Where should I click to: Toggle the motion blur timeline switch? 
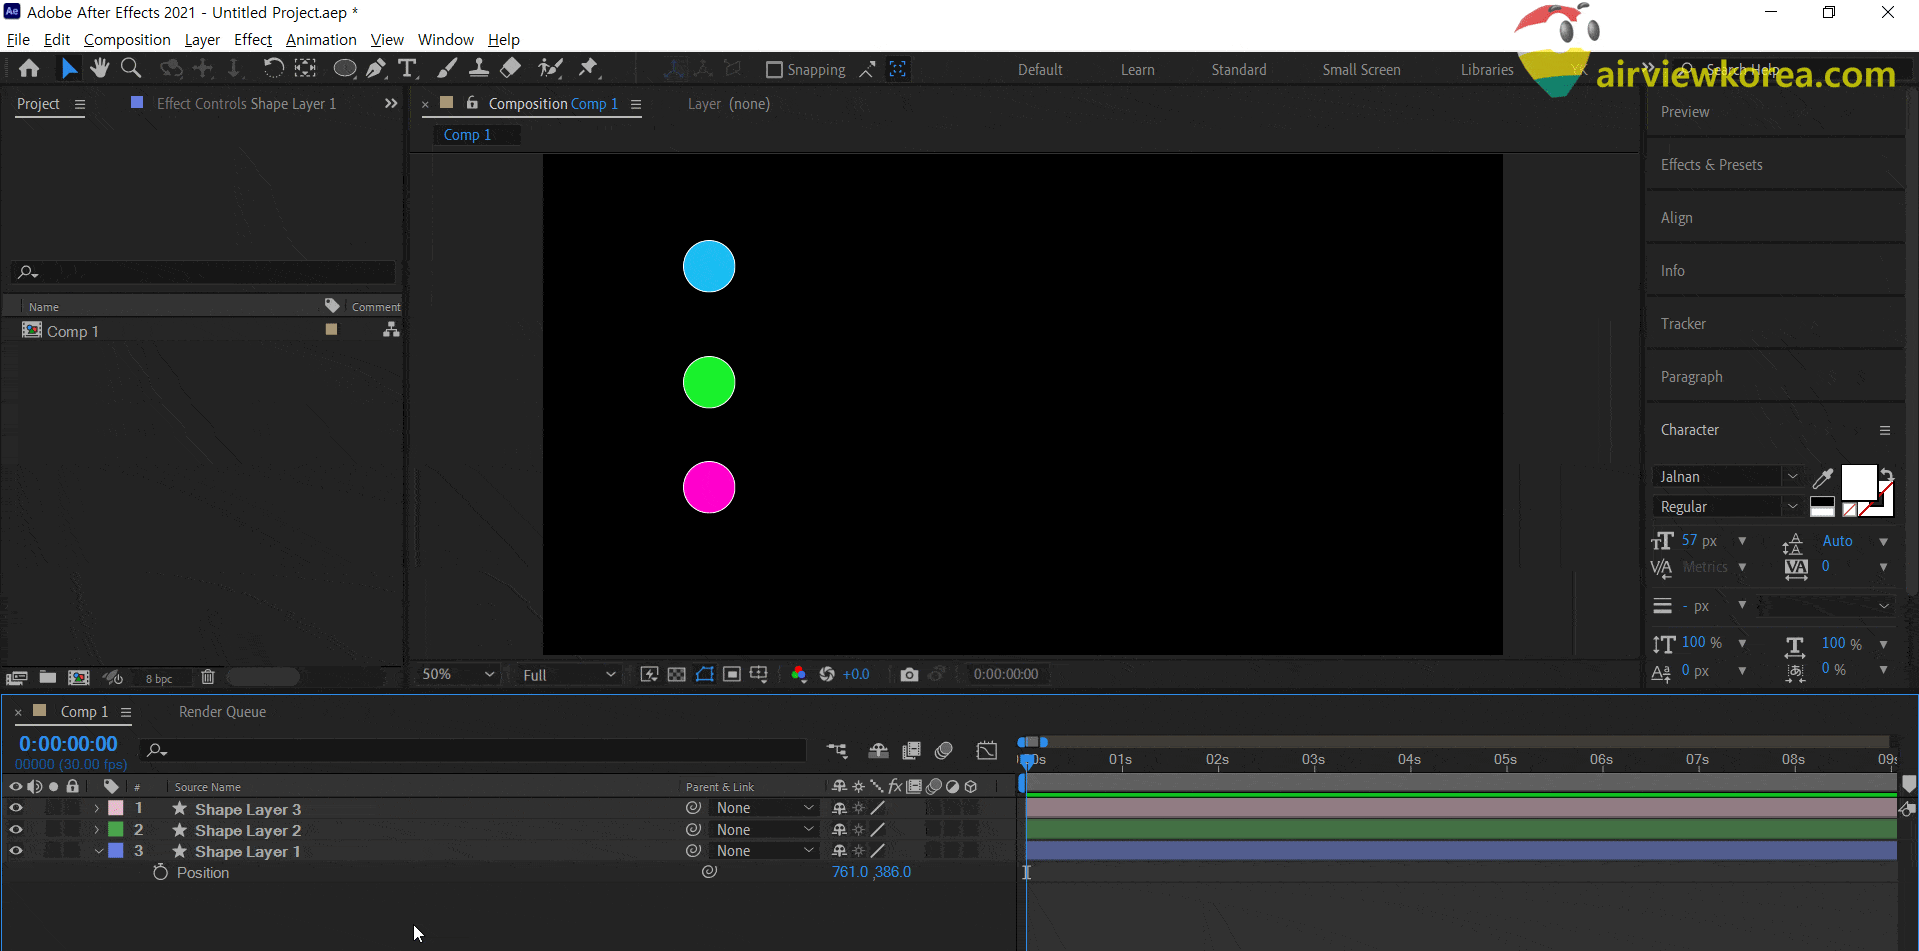click(x=943, y=751)
